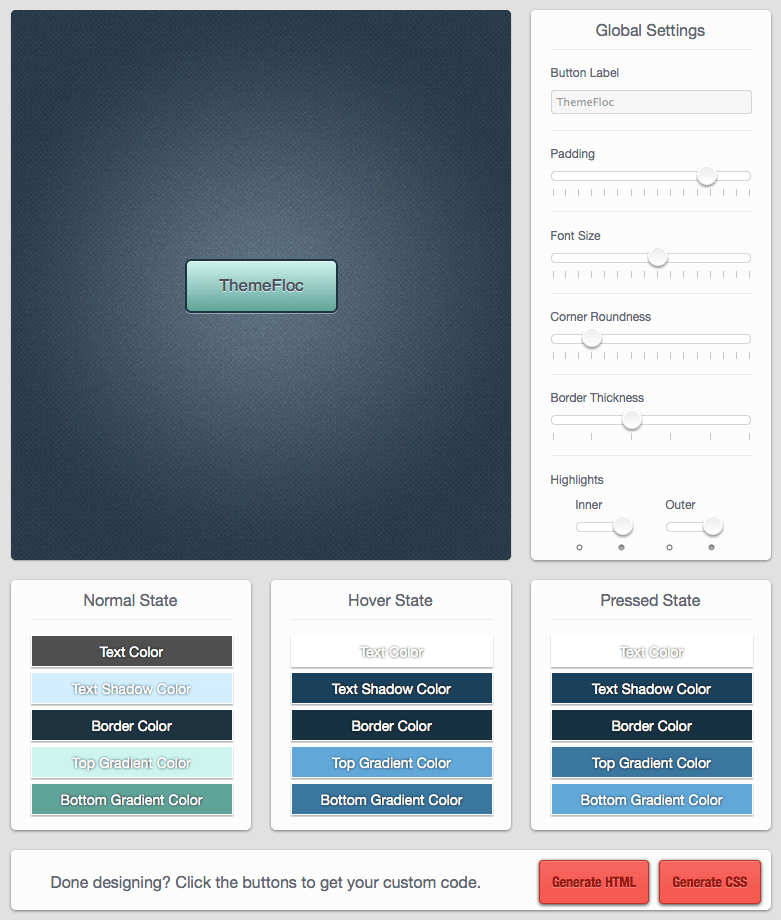Open Normal State Top Gradient Color swatch

(x=131, y=762)
